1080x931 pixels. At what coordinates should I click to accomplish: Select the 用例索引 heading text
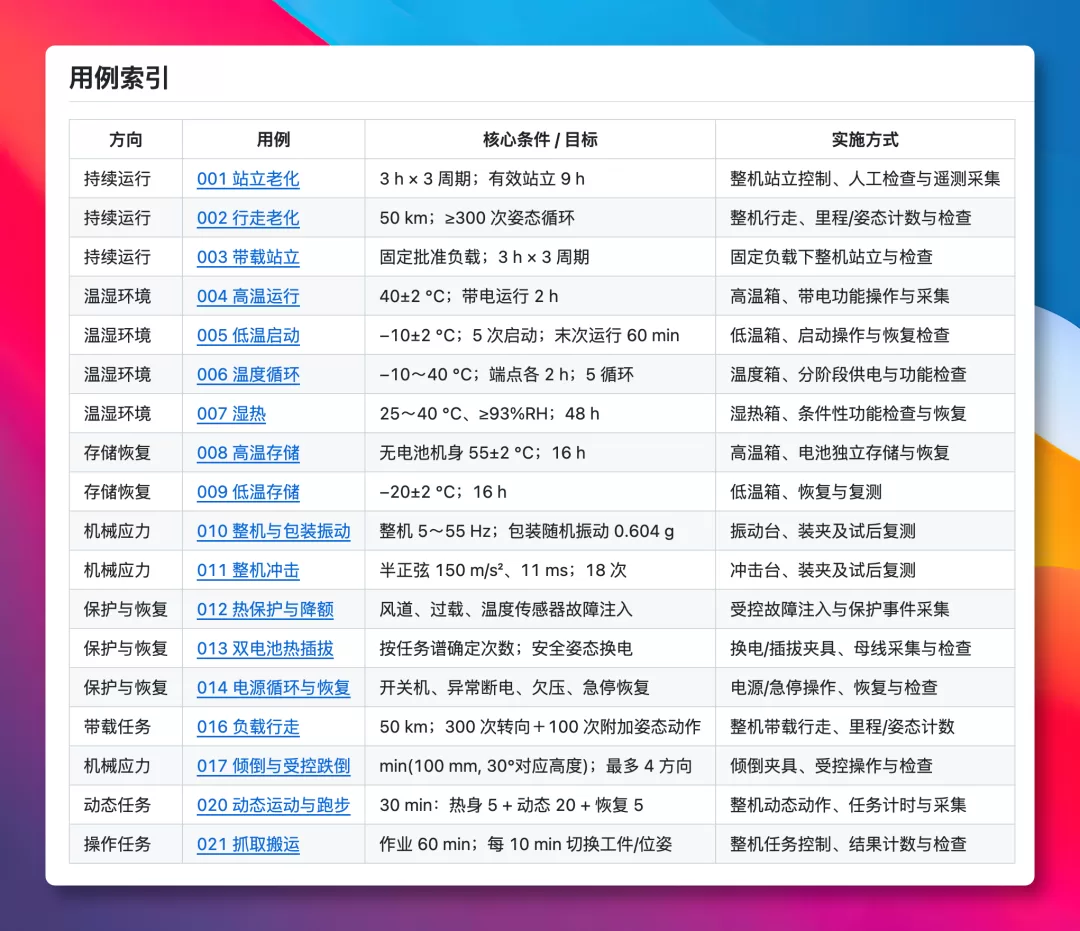(x=119, y=78)
